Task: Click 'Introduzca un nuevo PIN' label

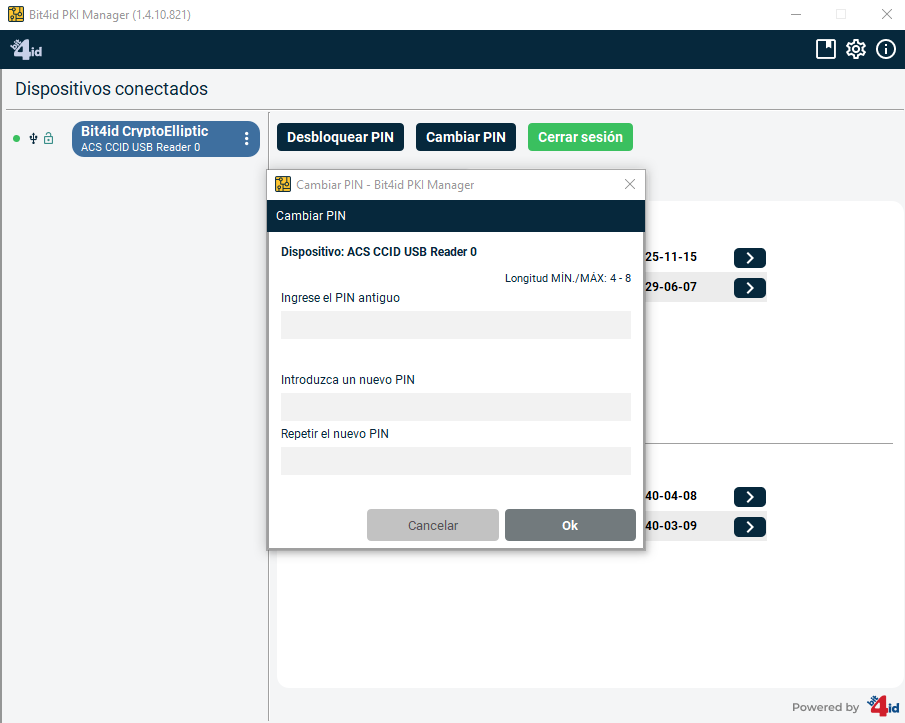Action: click(x=347, y=380)
